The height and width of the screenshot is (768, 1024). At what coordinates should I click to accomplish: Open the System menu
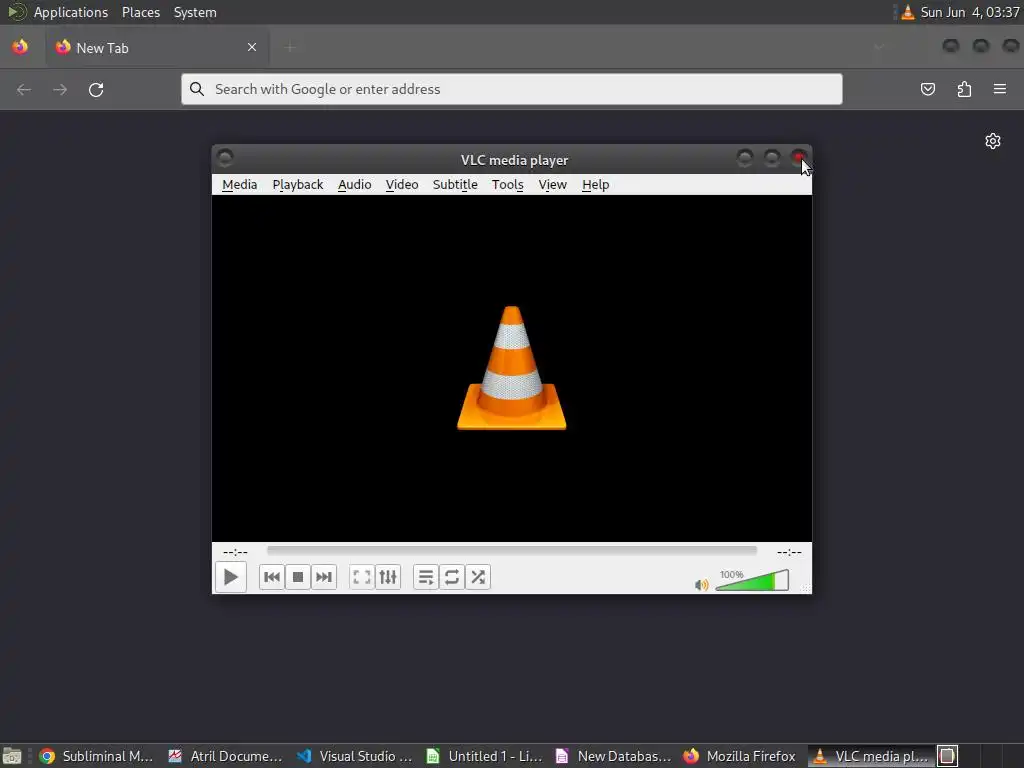[195, 12]
